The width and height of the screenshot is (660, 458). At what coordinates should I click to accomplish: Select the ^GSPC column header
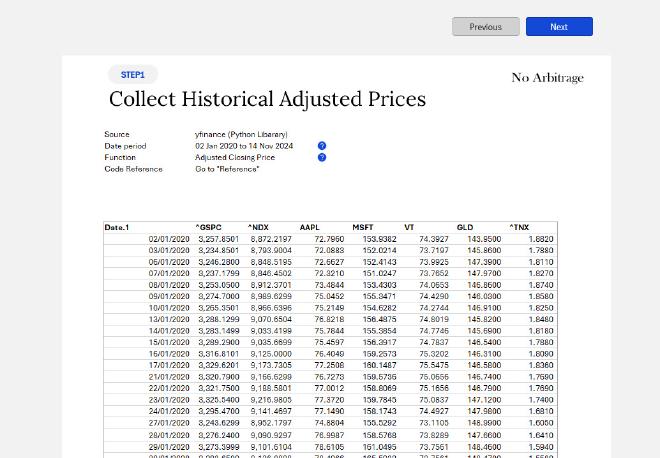click(x=209, y=228)
